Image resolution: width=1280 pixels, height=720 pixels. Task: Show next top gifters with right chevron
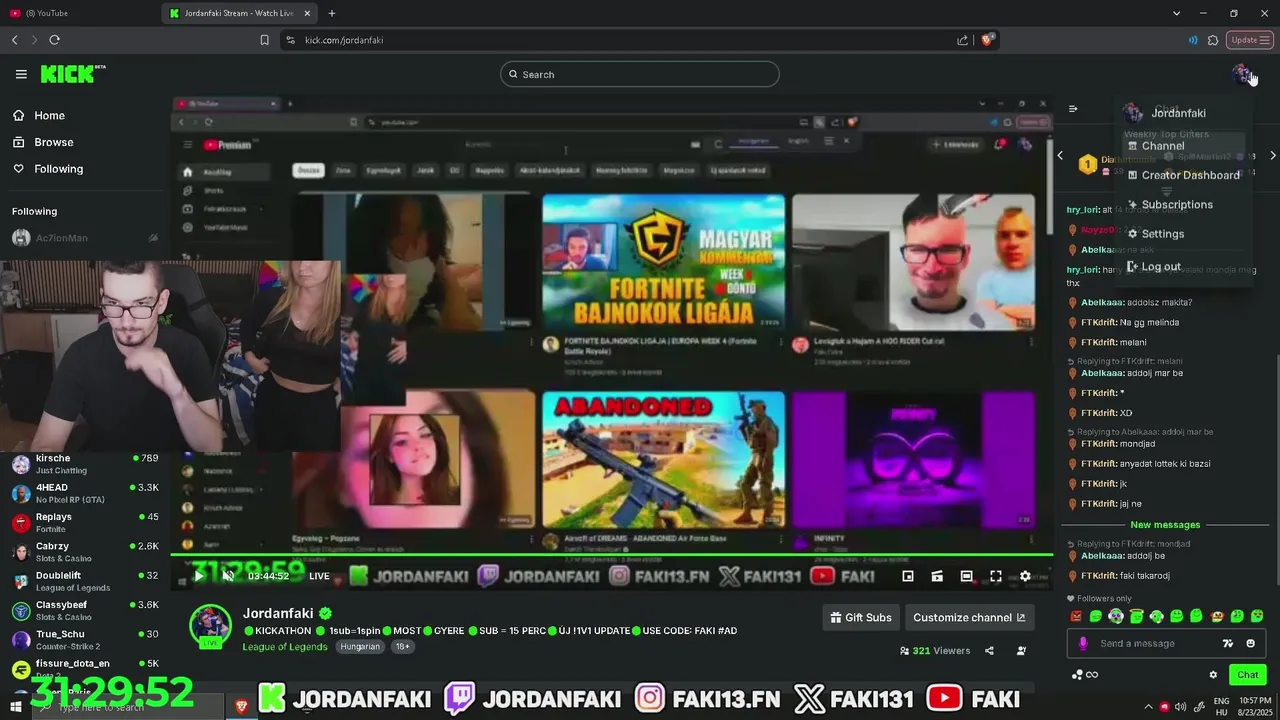click(x=1272, y=155)
